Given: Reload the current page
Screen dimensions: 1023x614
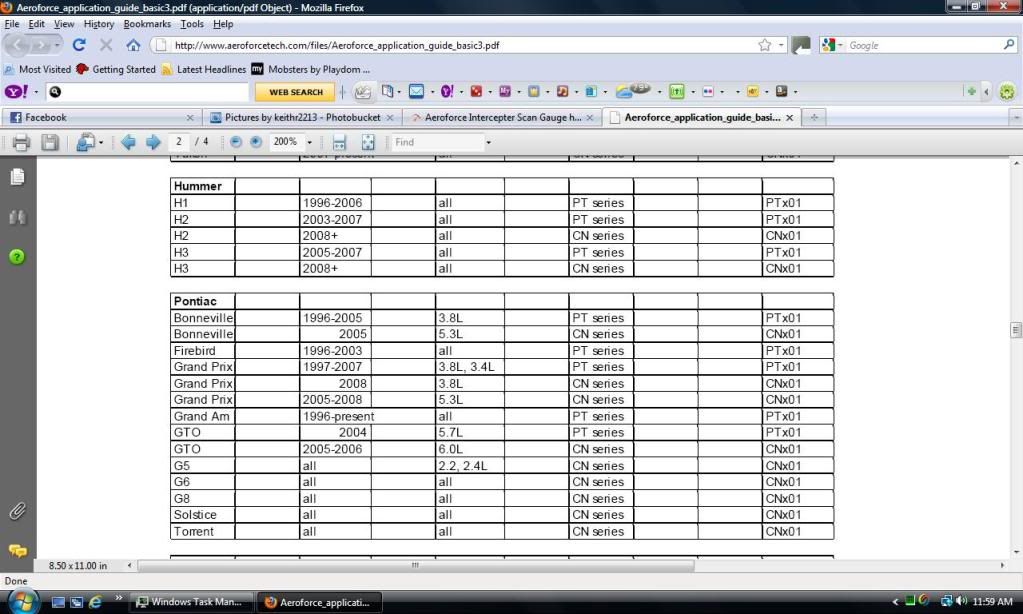Looking at the screenshot, I should point(80,45).
